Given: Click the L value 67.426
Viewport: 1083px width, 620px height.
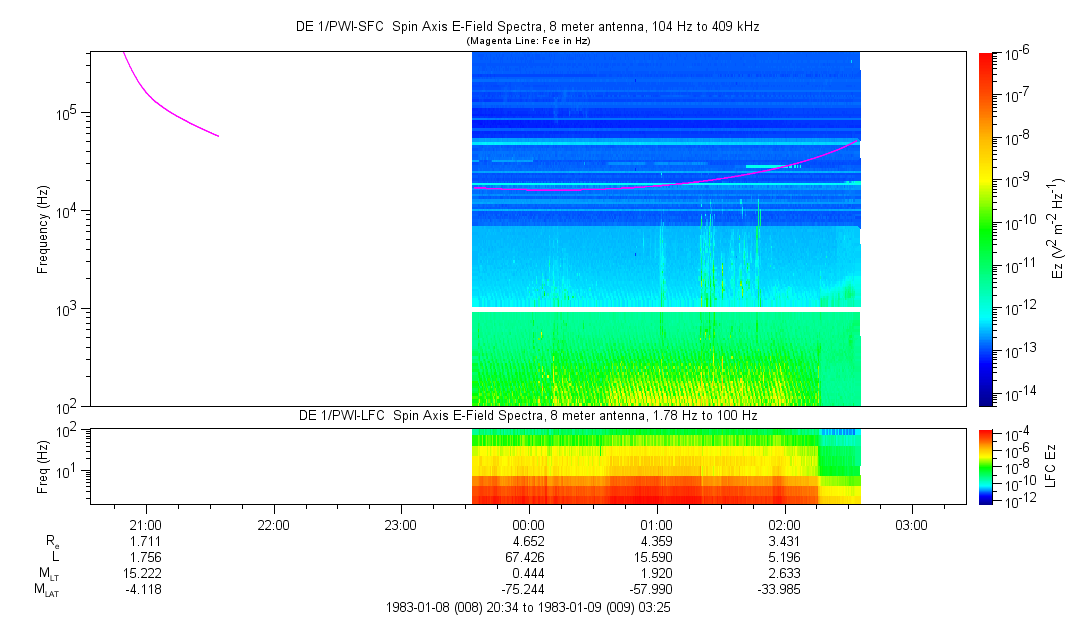Looking at the screenshot, I should click(528, 556).
